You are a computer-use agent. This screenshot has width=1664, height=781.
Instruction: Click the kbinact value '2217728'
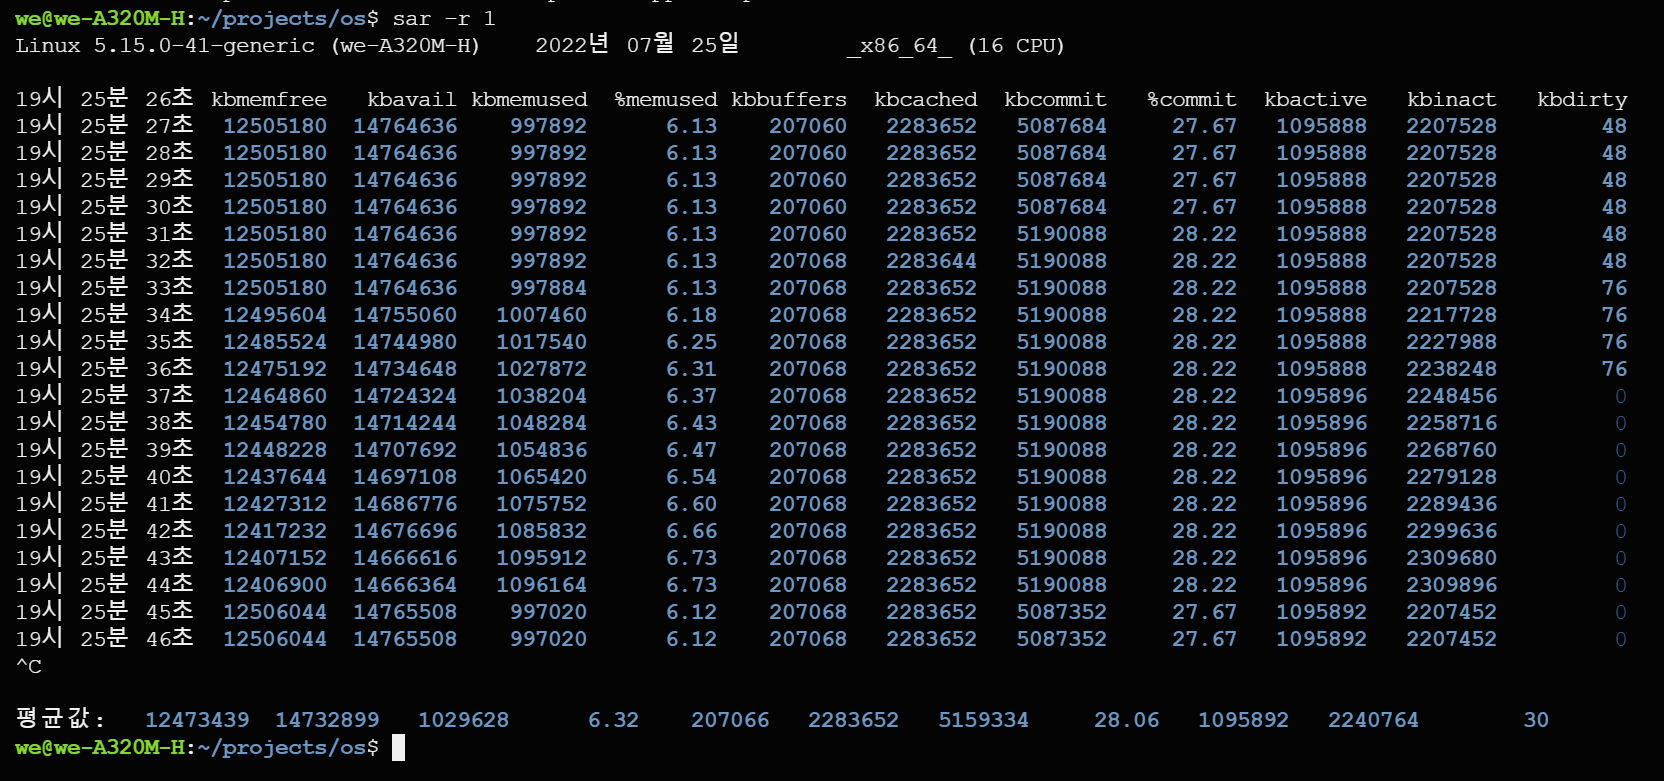pos(1452,316)
